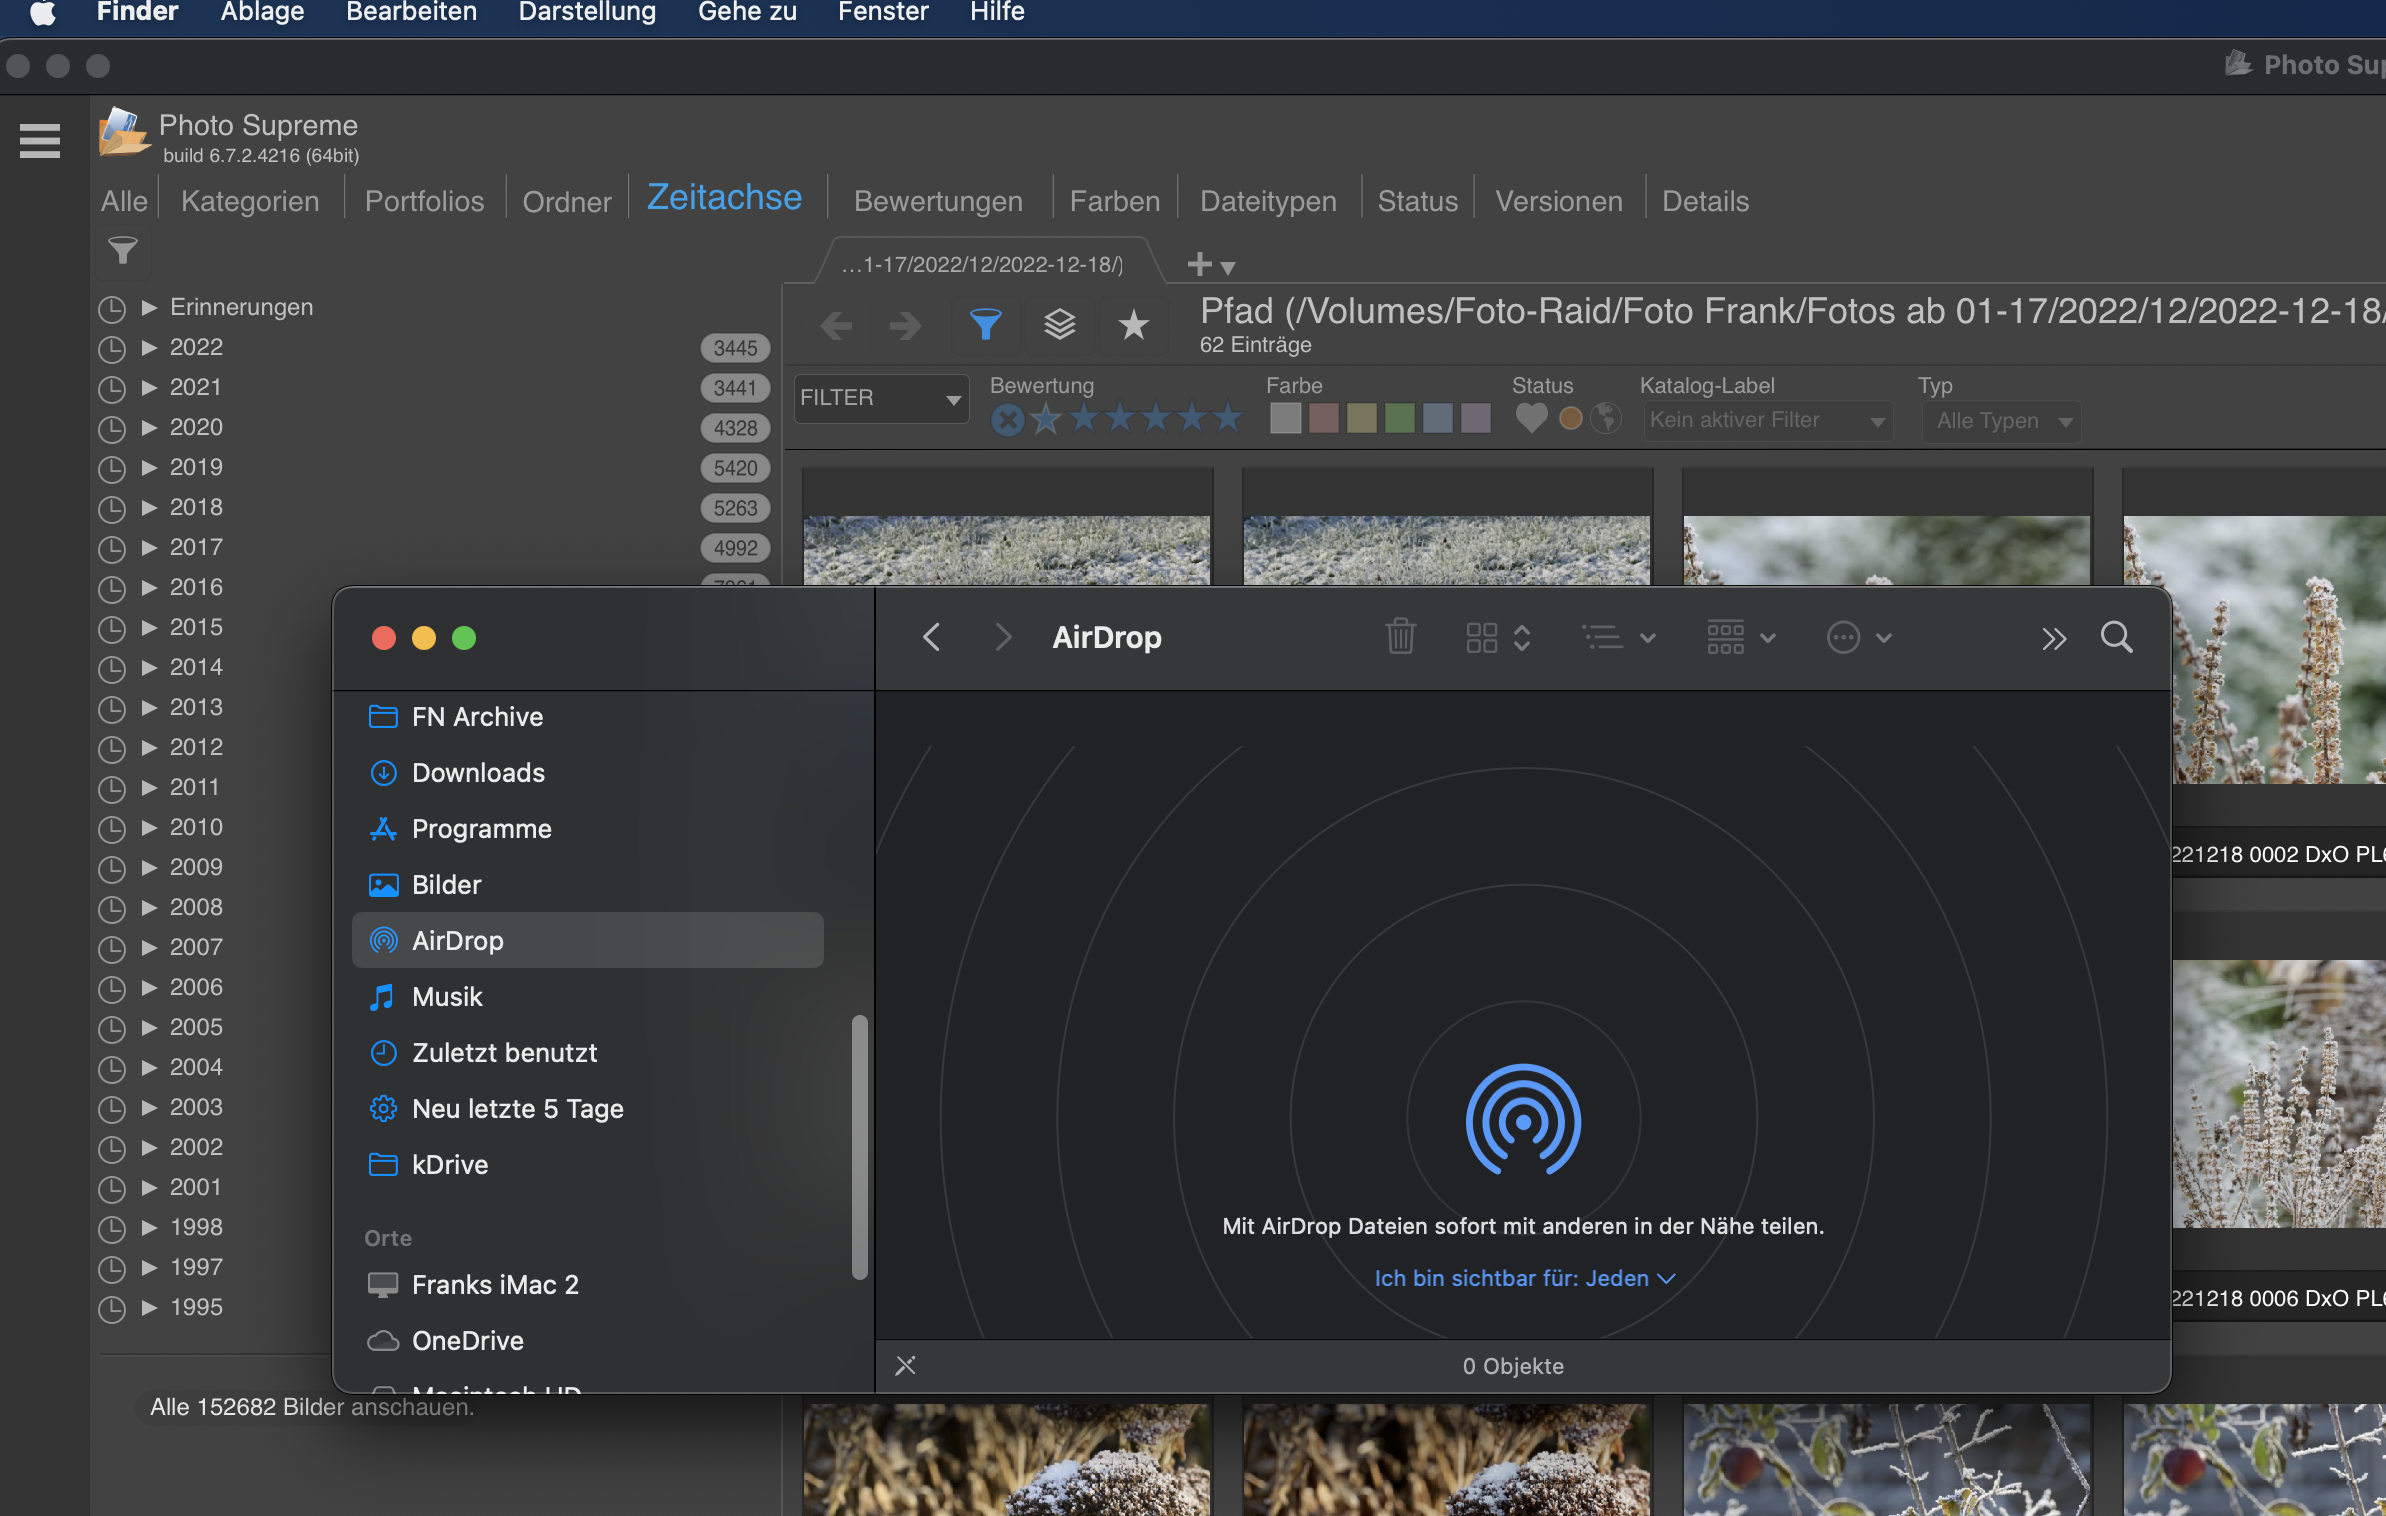2386x1516 pixels.
Task: Show more Finder toolbar items
Action: (2053, 639)
